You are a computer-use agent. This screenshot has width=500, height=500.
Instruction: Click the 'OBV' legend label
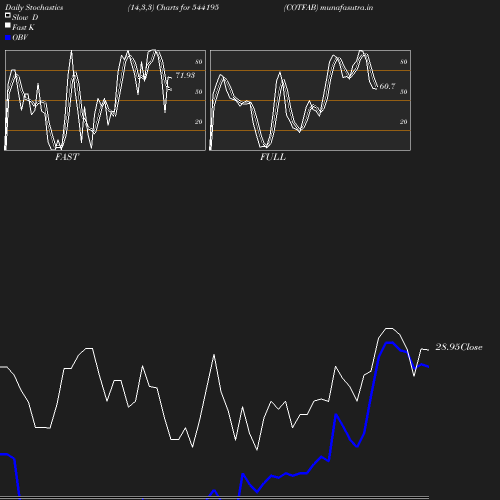tap(20, 38)
